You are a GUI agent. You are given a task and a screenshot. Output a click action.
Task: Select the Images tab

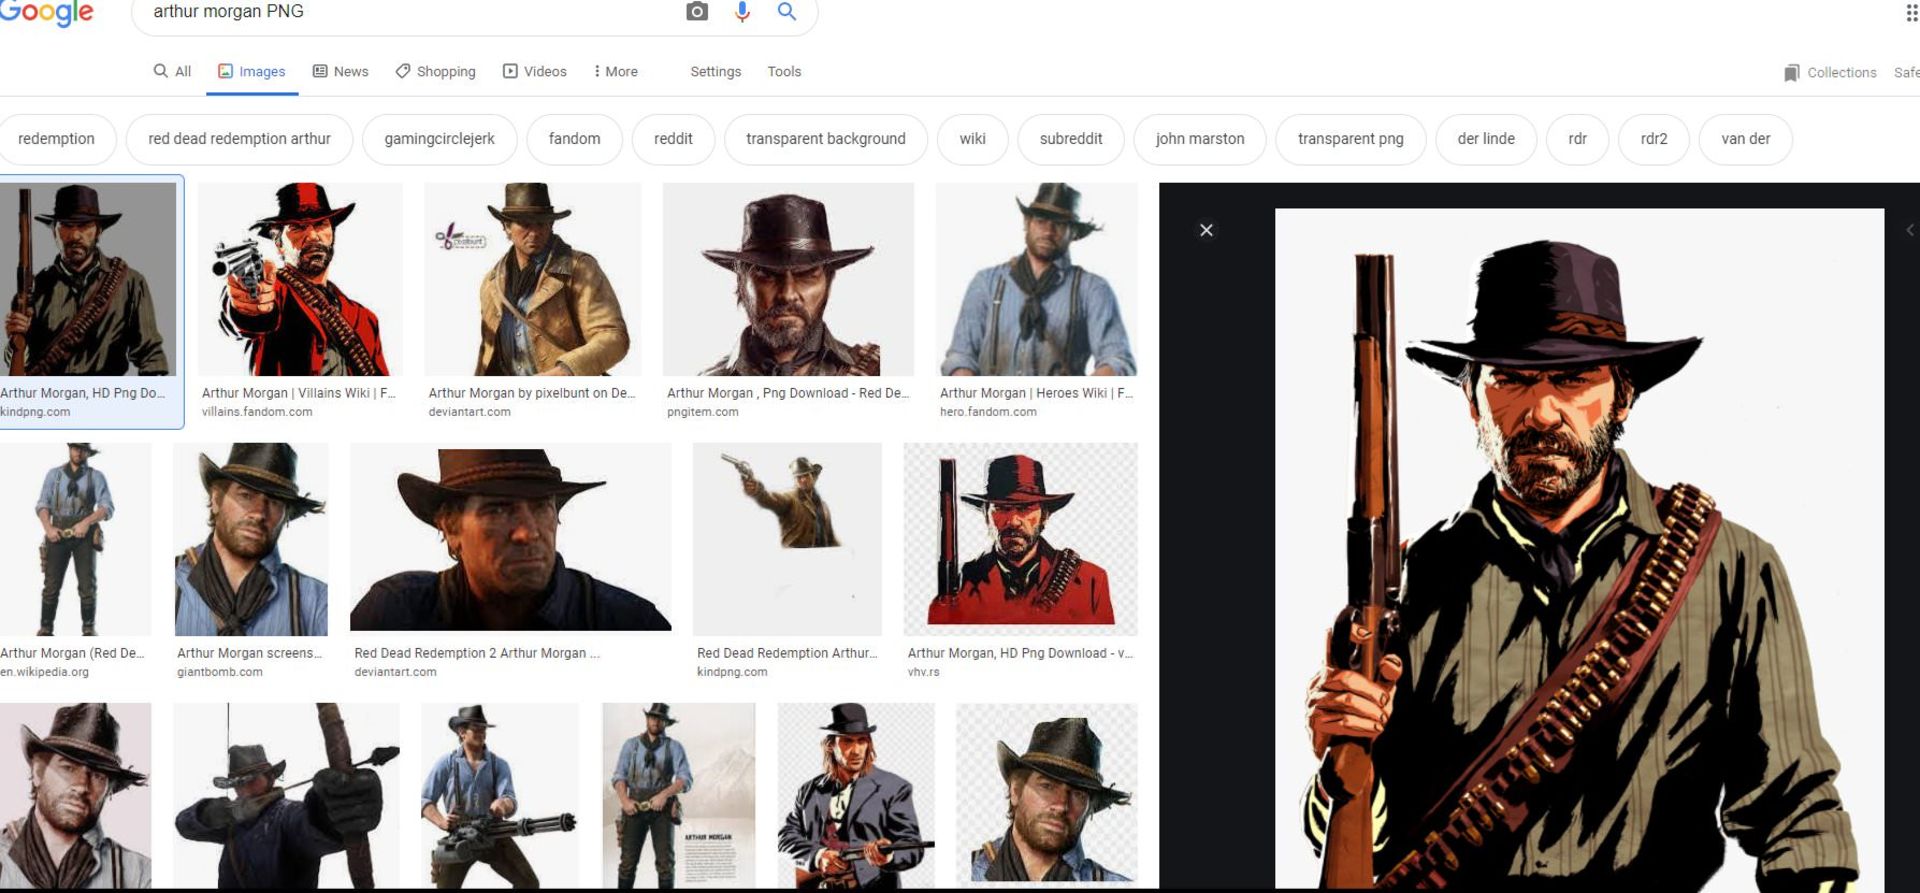(252, 71)
